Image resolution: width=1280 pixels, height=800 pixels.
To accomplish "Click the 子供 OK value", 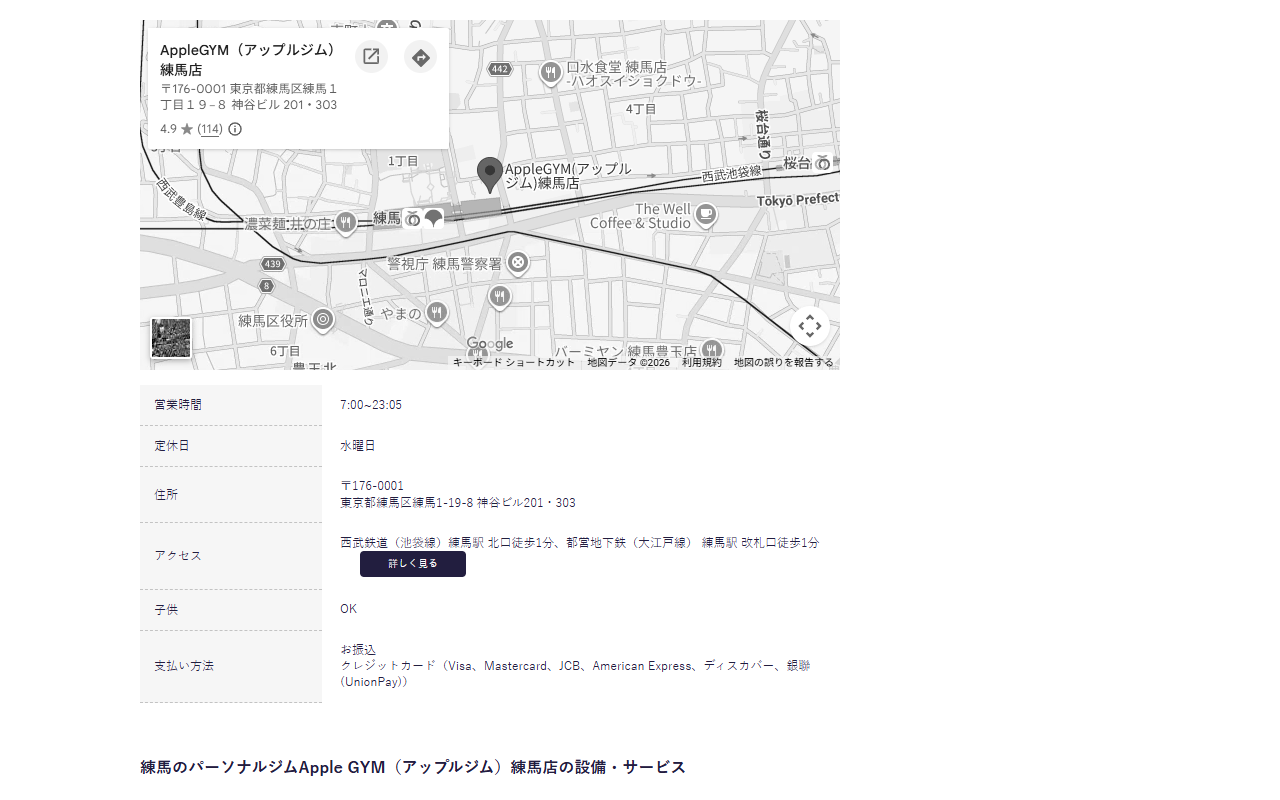I will pyautogui.click(x=348, y=609).
